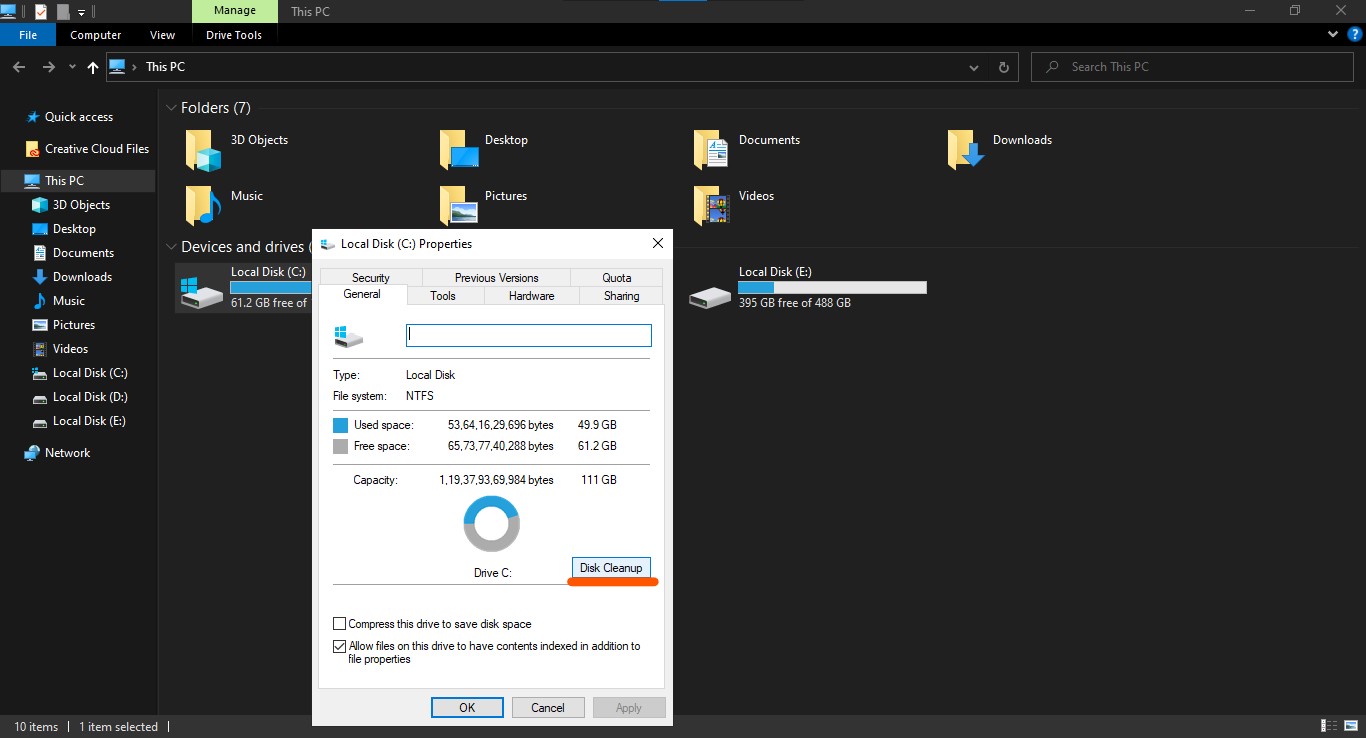
Task: Switch to the Details view in the status bar
Action: [x=1330, y=727]
